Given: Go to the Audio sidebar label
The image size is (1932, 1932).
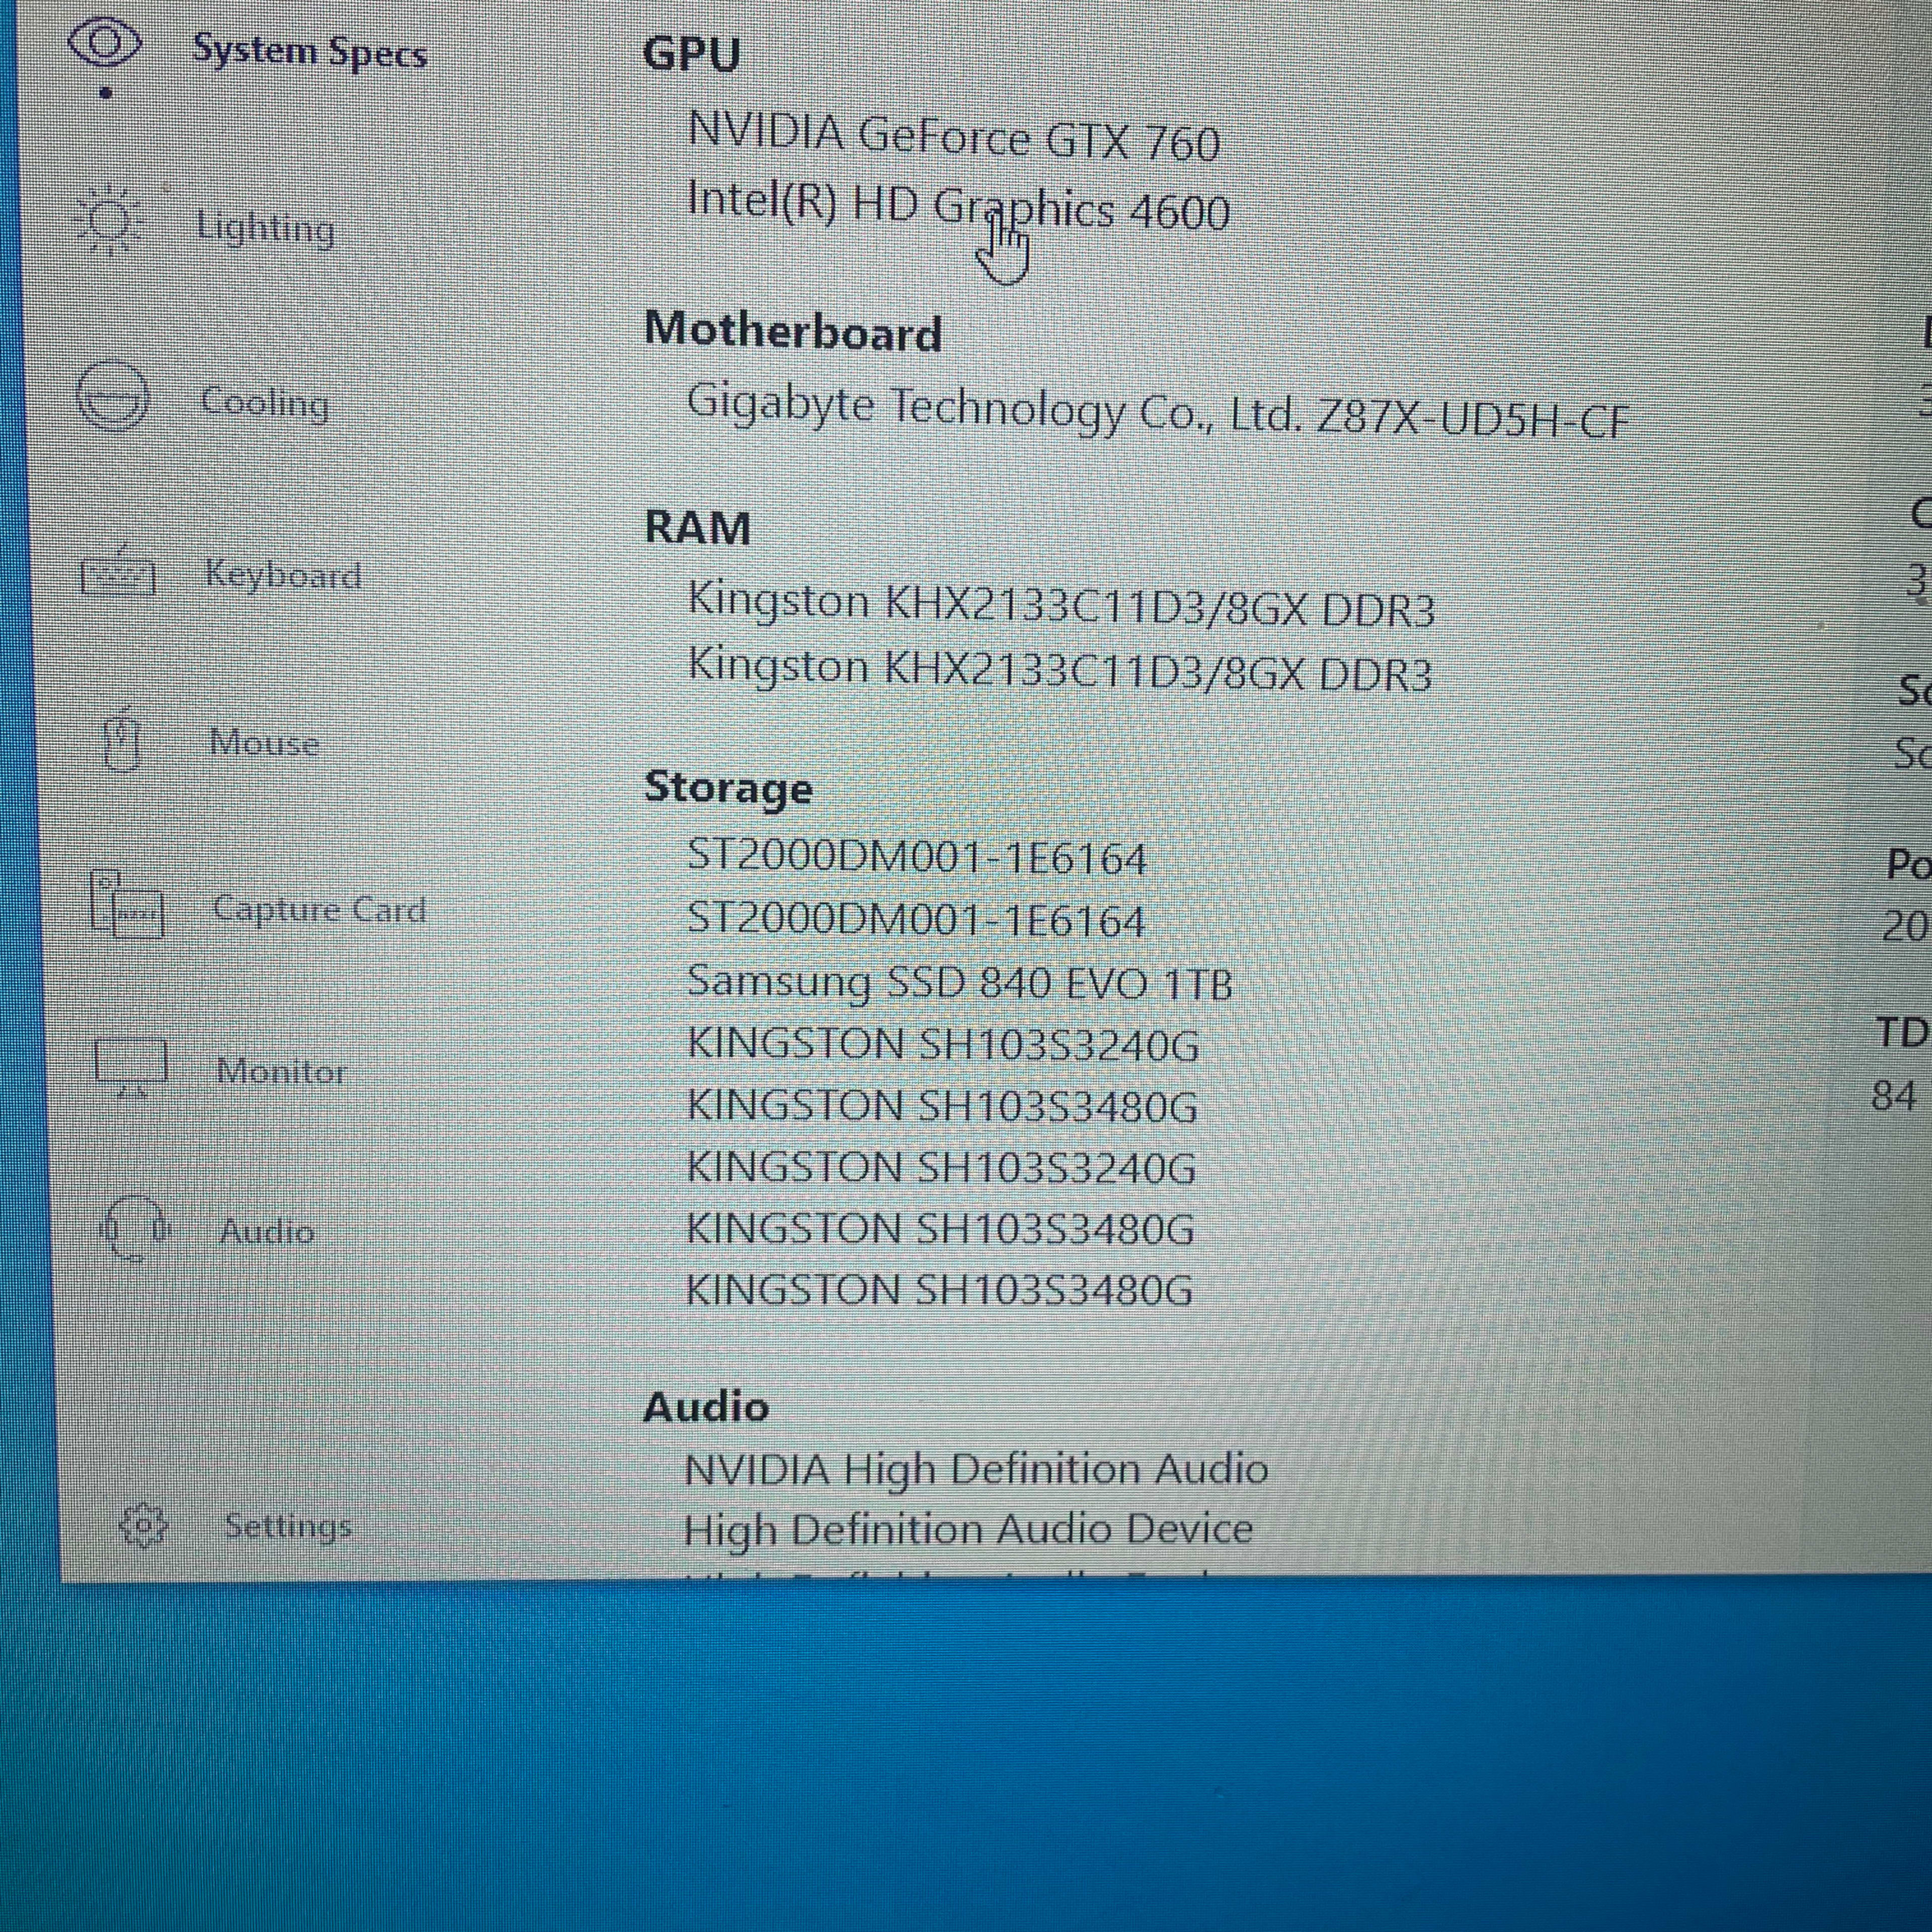Looking at the screenshot, I should click(268, 1231).
